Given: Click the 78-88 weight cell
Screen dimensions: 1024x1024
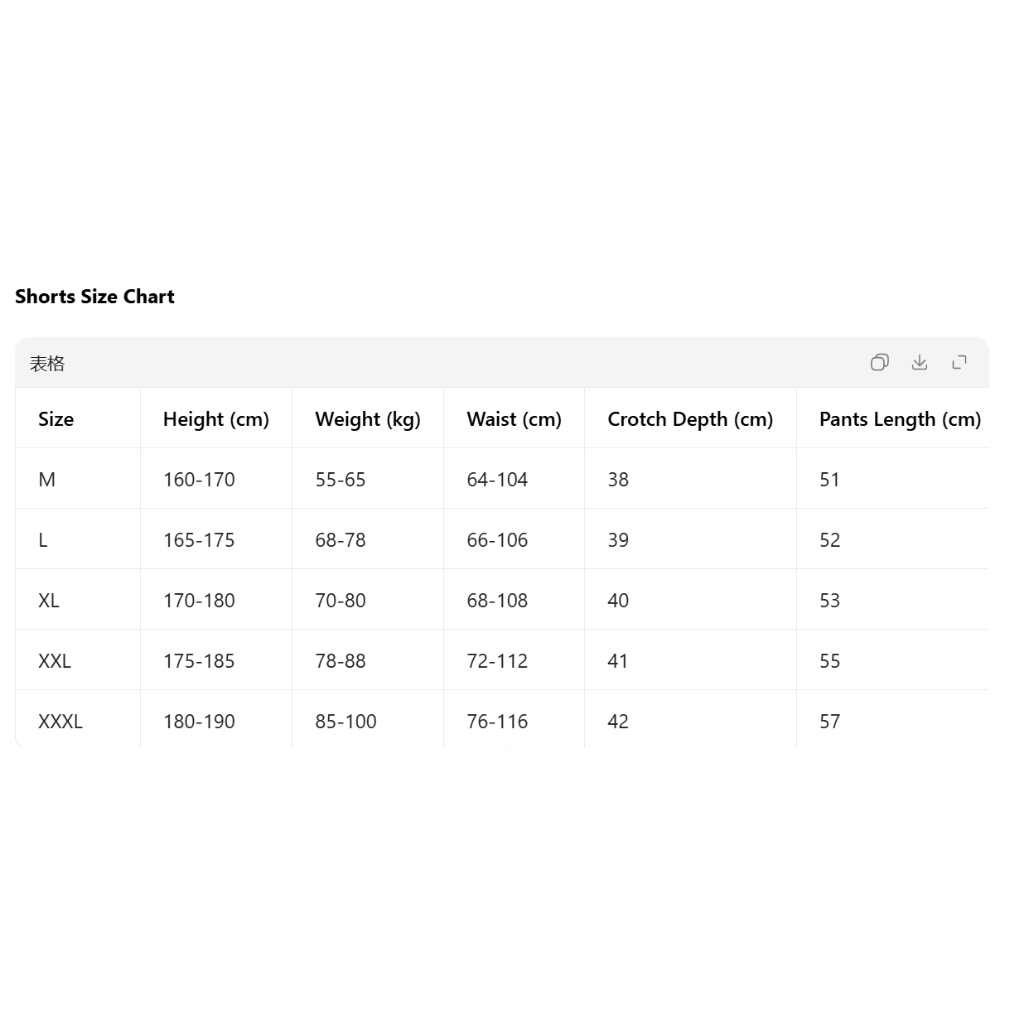Looking at the screenshot, I should click(x=340, y=661).
